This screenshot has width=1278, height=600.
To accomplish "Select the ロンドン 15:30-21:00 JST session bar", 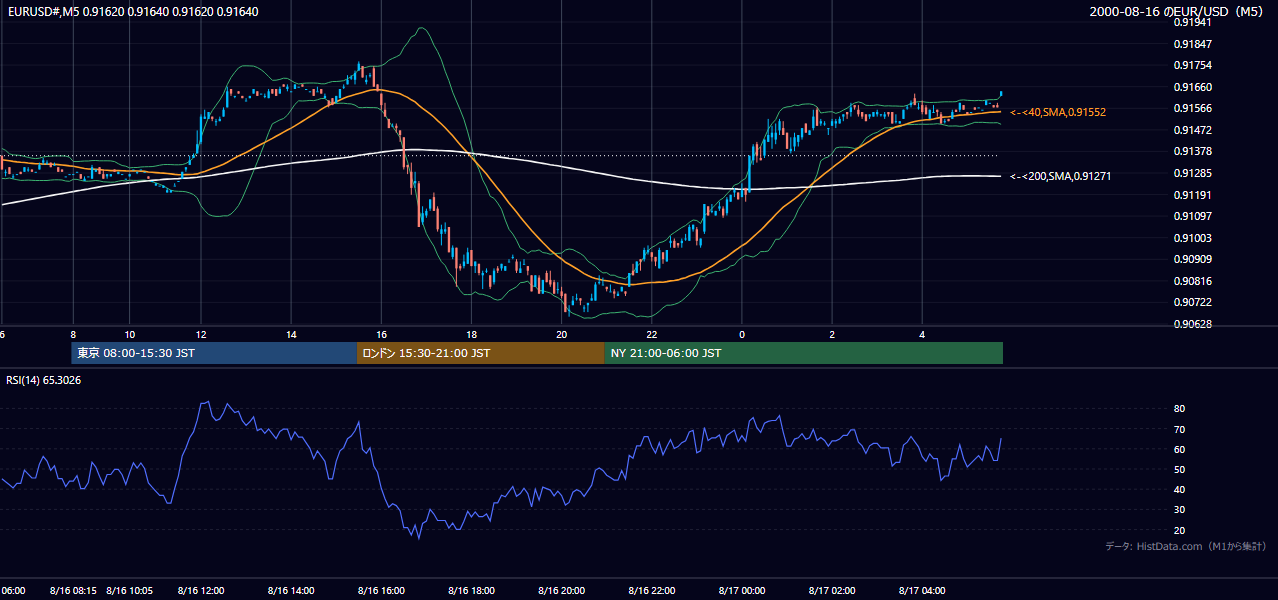I will click(481, 353).
